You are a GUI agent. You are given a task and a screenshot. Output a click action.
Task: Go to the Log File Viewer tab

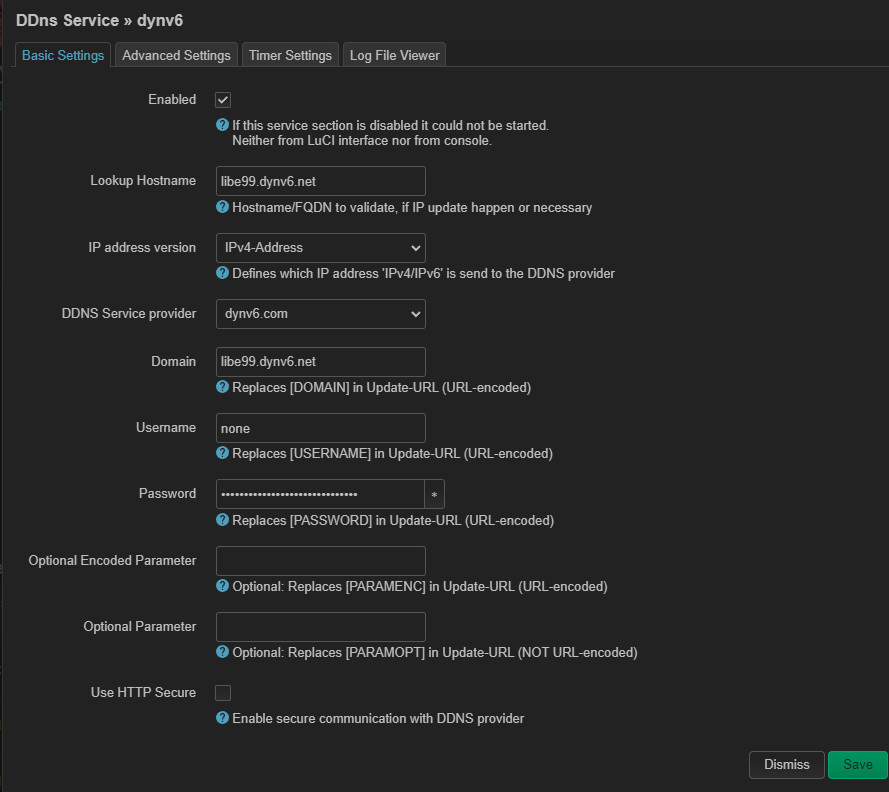394,55
